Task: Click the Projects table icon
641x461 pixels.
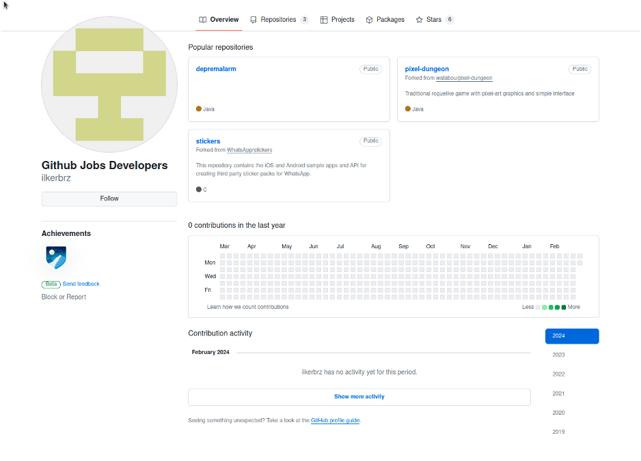Action: pyautogui.click(x=324, y=20)
